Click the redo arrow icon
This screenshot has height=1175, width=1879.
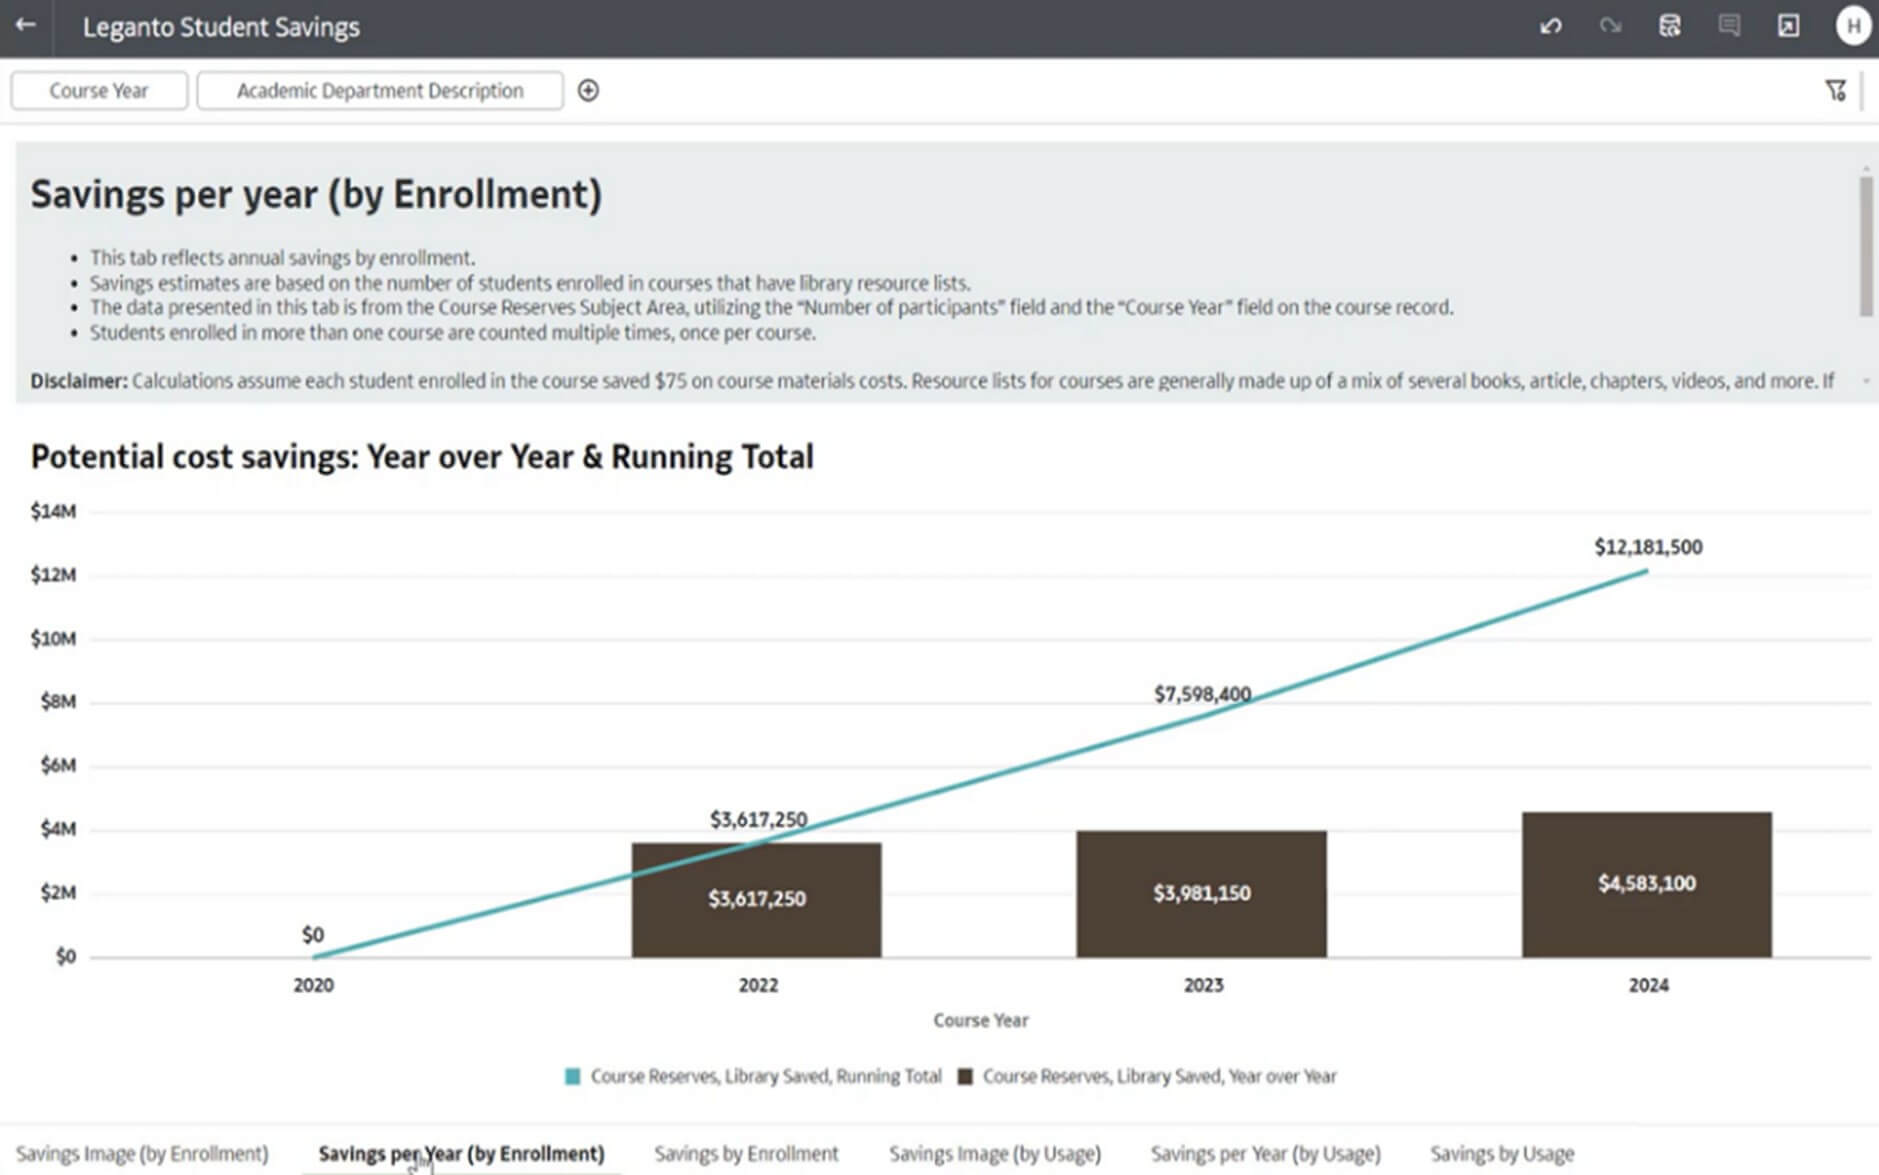tap(1610, 27)
